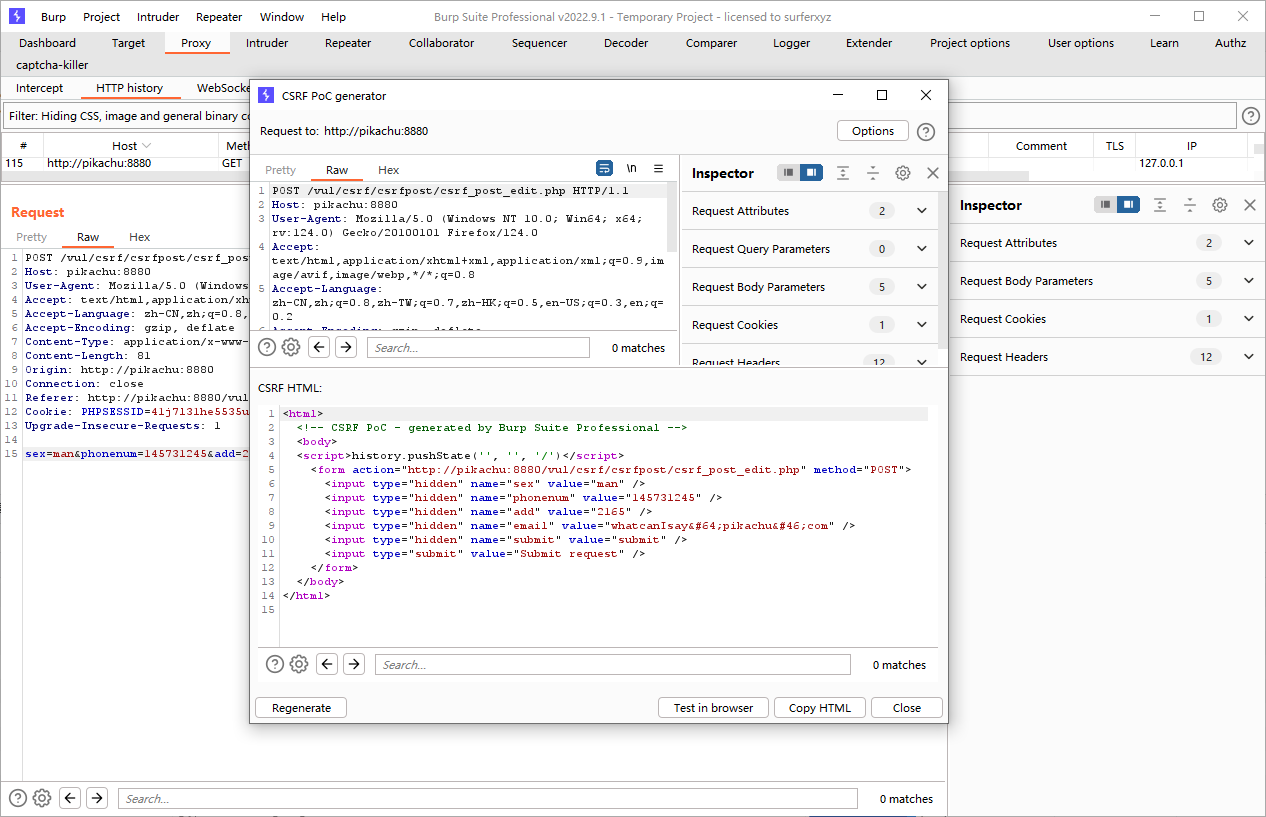Expand Request Cookies in CSRF dialog Inspector
The image size is (1266, 817).
[922, 325]
